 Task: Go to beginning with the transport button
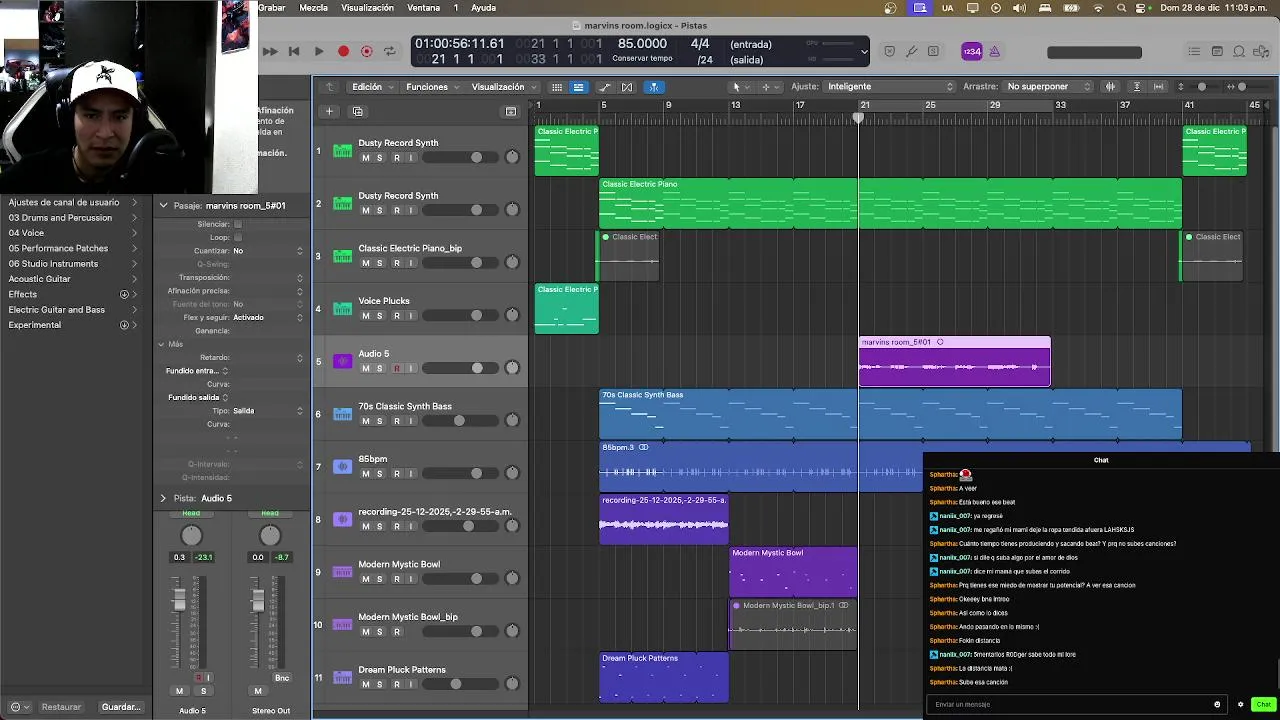click(x=294, y=51)
